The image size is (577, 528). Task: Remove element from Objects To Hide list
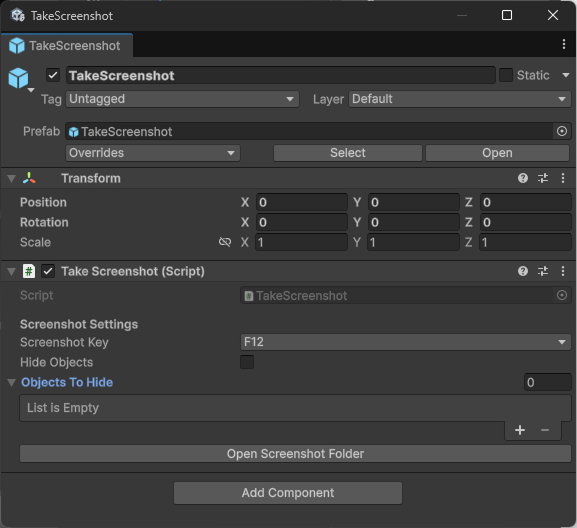(545, 430)
